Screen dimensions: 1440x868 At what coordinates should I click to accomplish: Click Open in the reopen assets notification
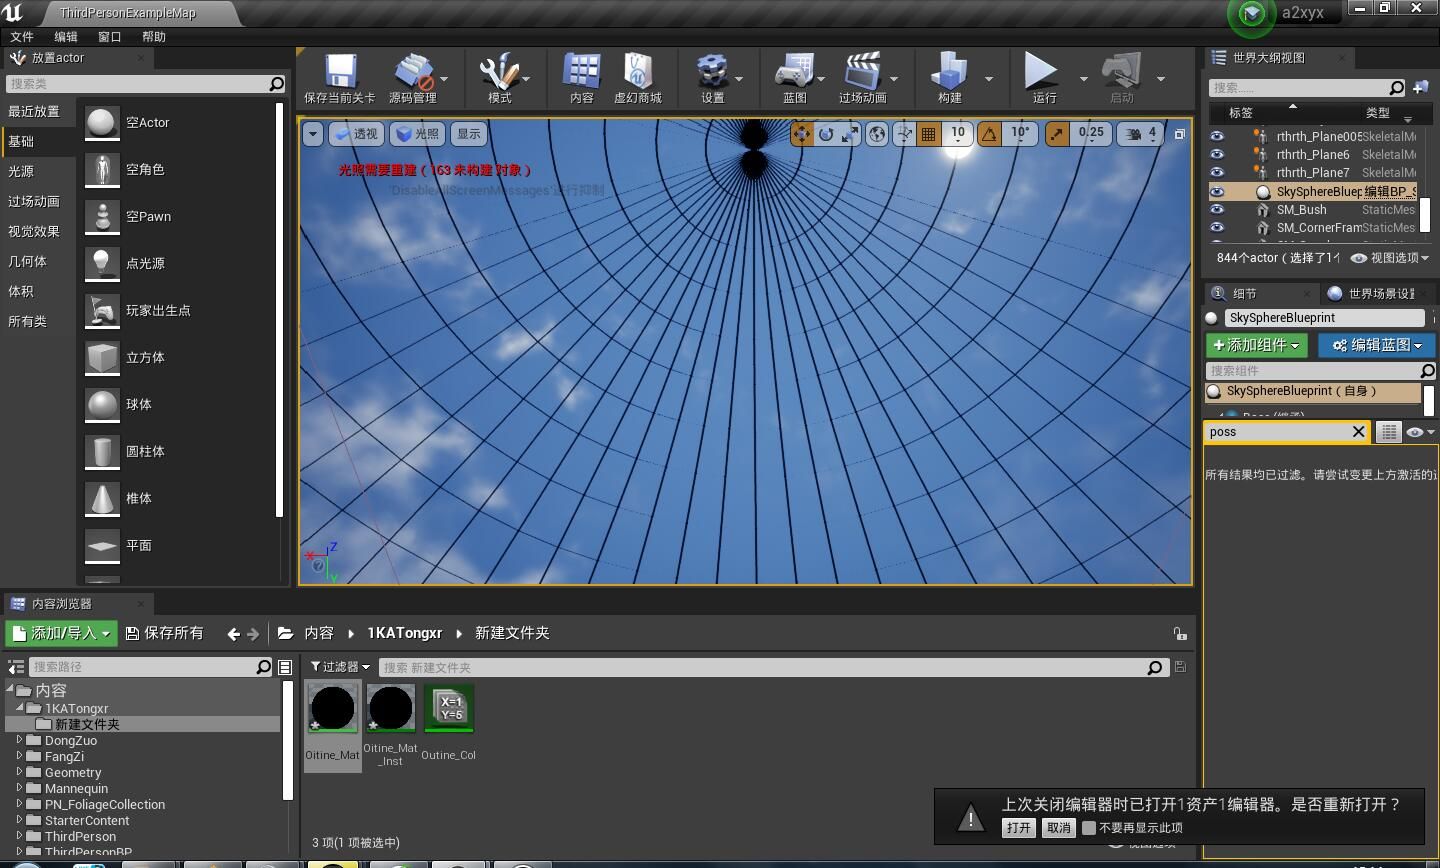pyautogui.click(x=1018, y=828)
